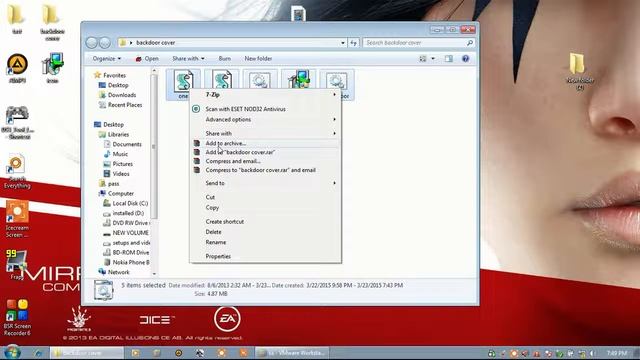Choose Cut from the context menu

265,197
